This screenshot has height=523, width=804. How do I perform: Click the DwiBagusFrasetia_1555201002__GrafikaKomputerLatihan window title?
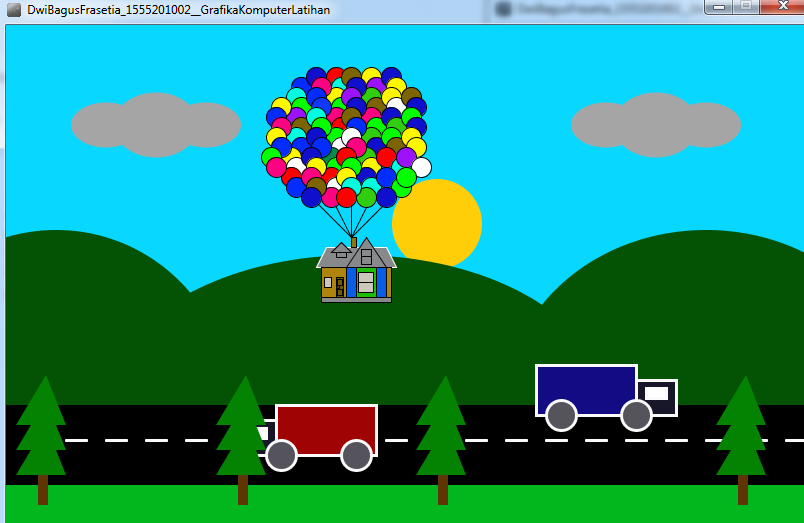click(x=178, y=10)
